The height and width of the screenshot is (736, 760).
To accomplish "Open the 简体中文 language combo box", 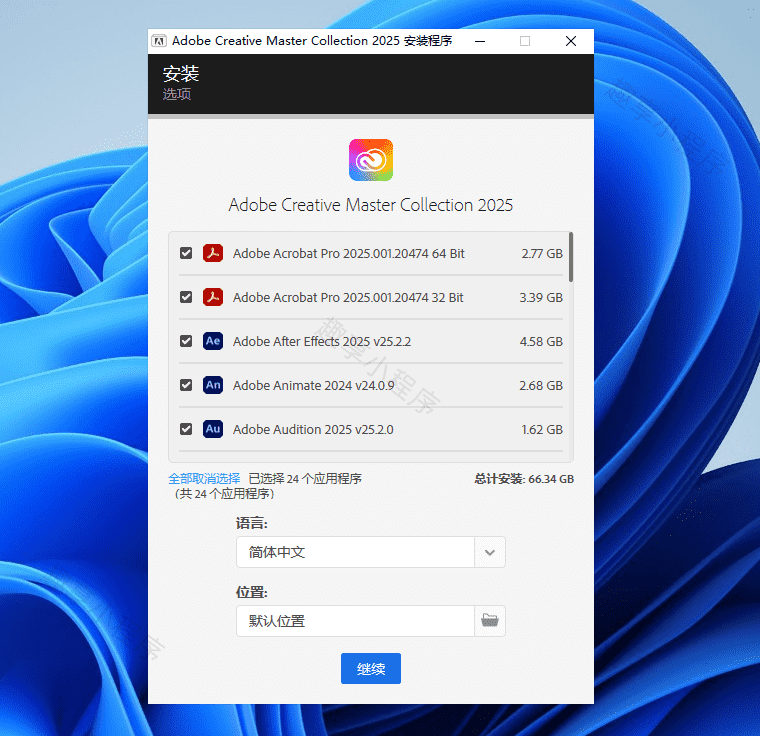I will 371,552.
